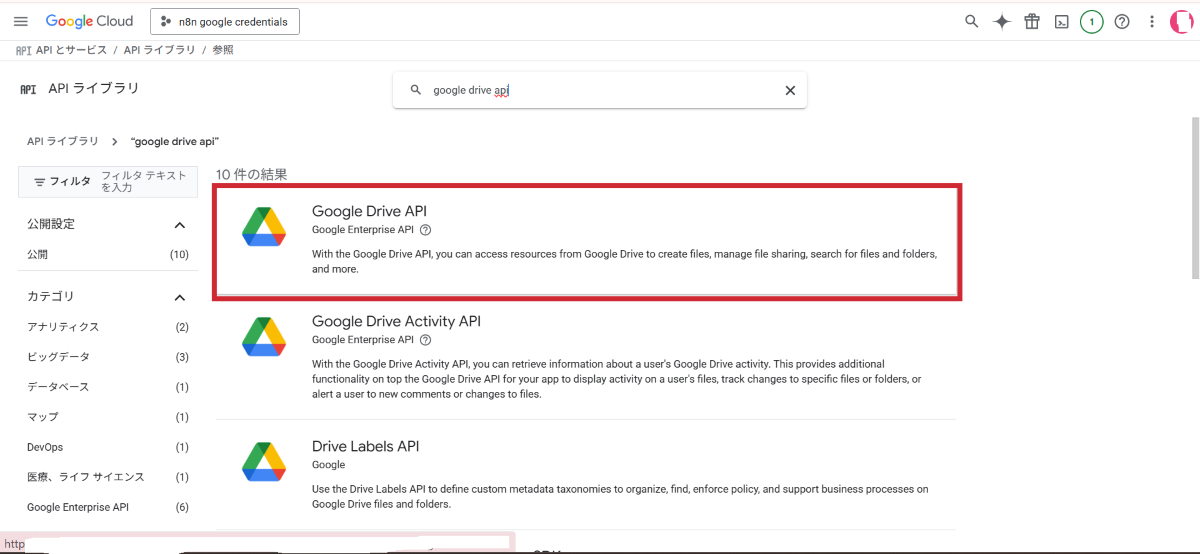Screen dimensions: 1200x554
Task: Select the Google Drive API result
Action: pos(370,211)
